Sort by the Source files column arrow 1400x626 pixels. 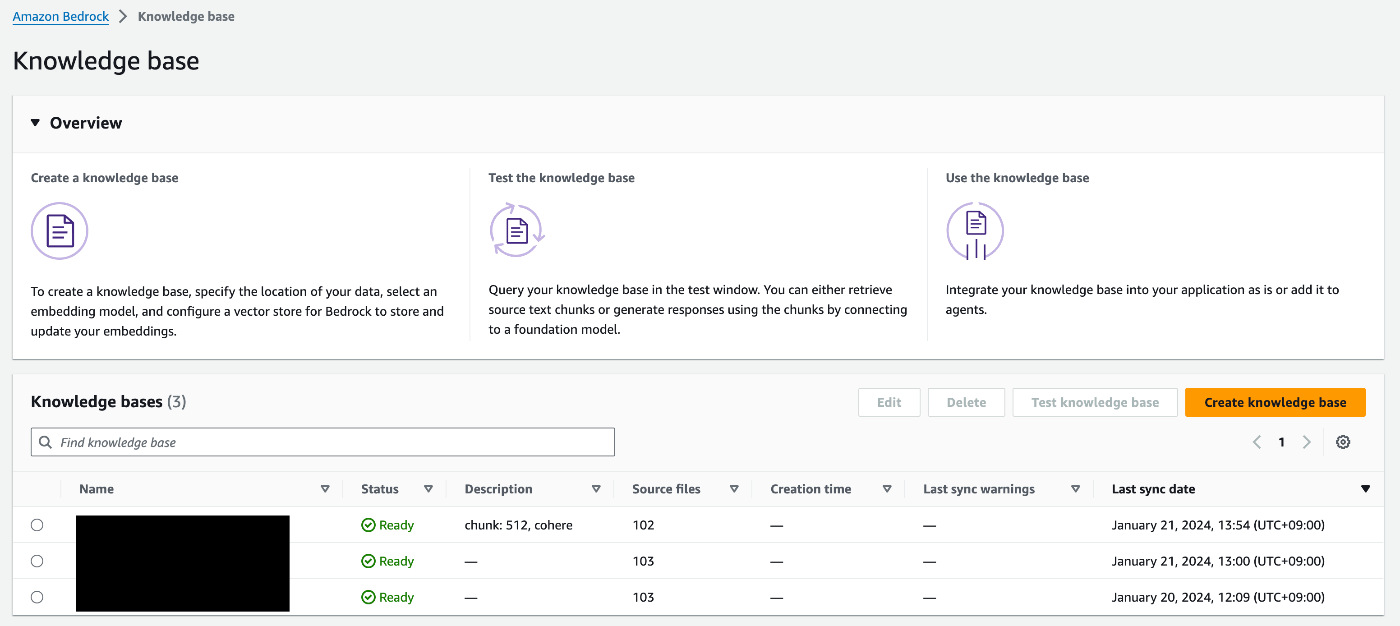734,489
